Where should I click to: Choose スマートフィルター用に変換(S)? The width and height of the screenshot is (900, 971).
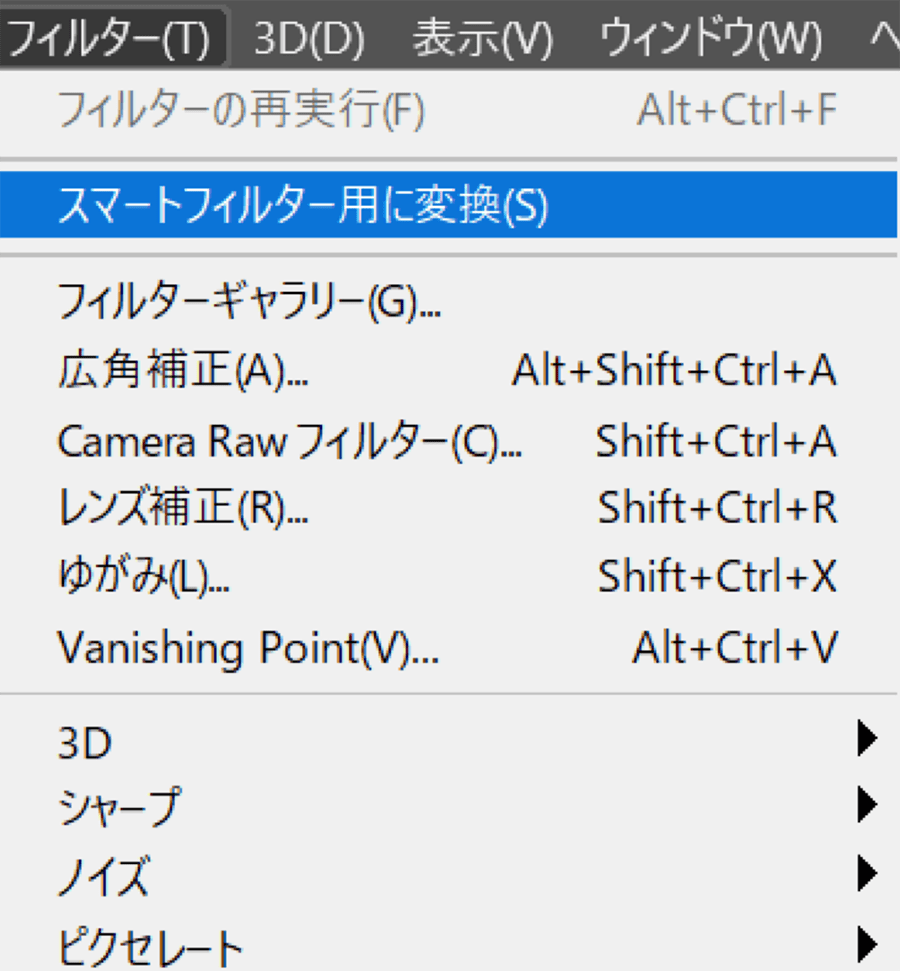pos(448,204)
